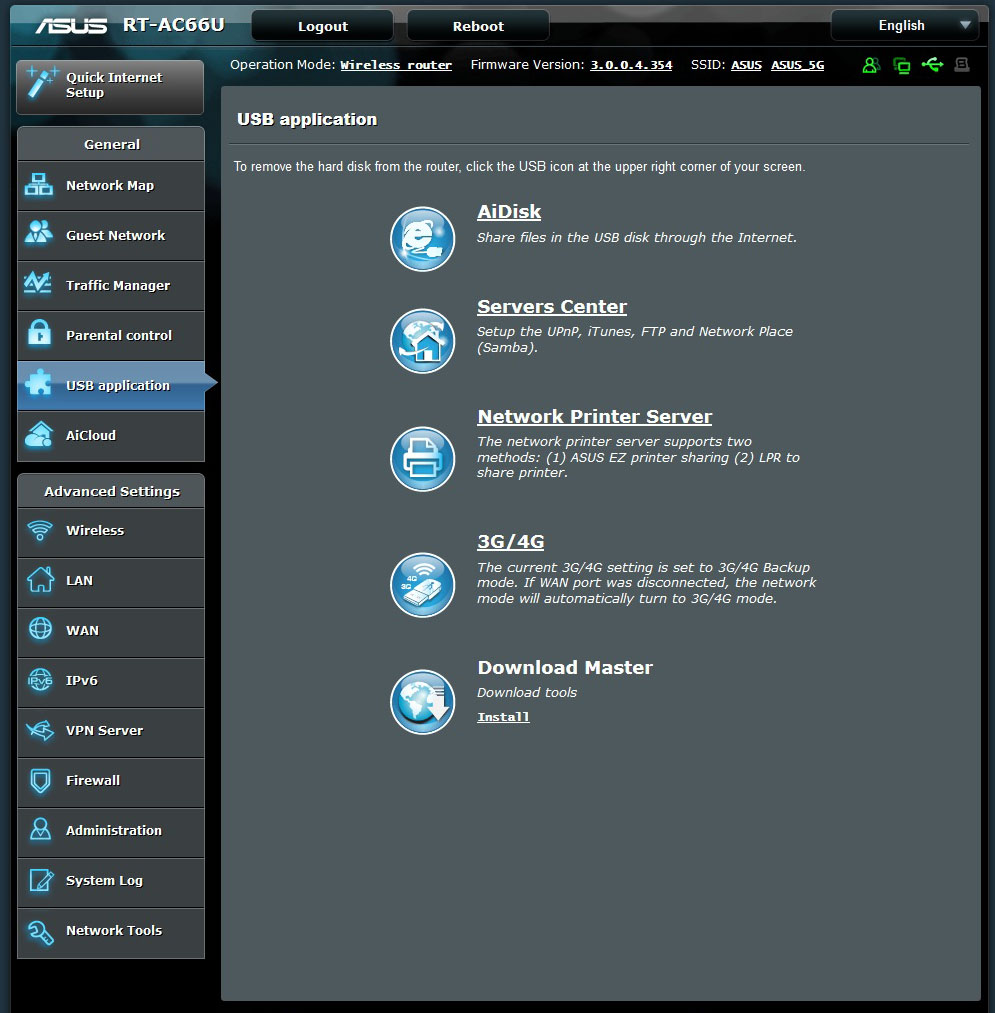Click the Administration user icon
The image size is (995, 1013).
(x=41, y=830)
